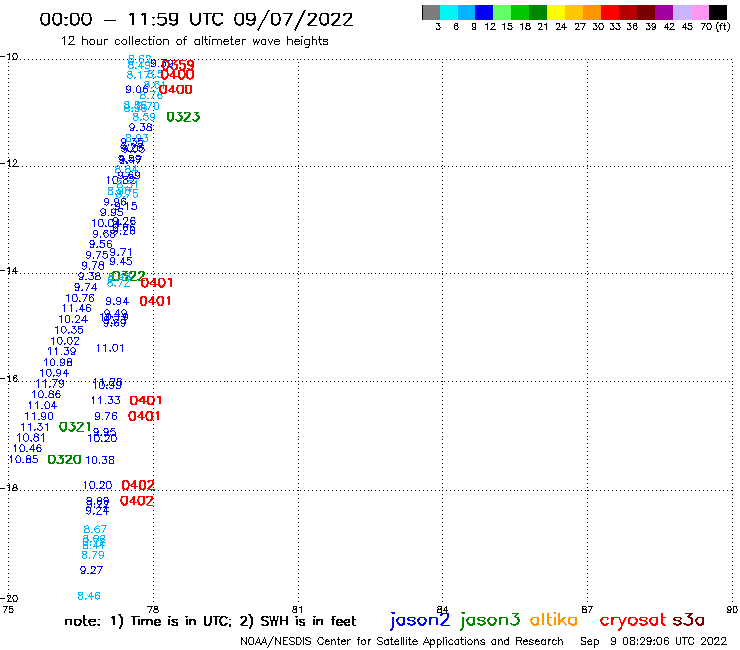Screen dimensions: 740x650
Task: Click the wave height value '11.01'
Action: [110, 348]
